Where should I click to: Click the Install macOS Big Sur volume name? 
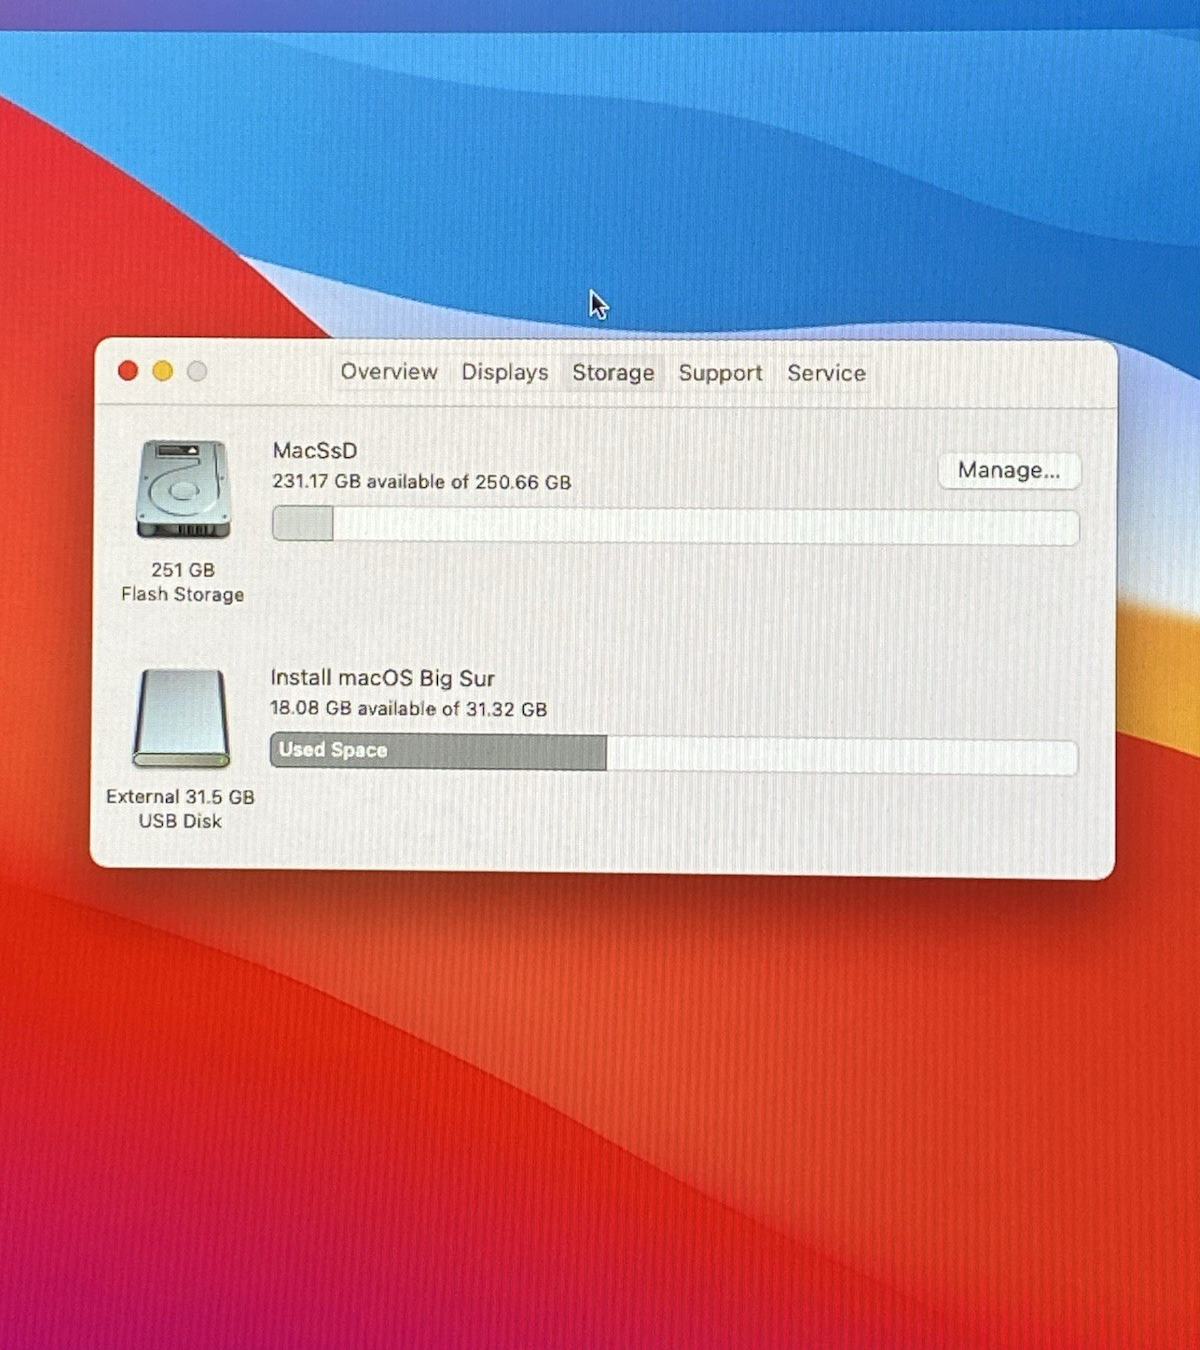pyautogui.click(x=383, y=678)
